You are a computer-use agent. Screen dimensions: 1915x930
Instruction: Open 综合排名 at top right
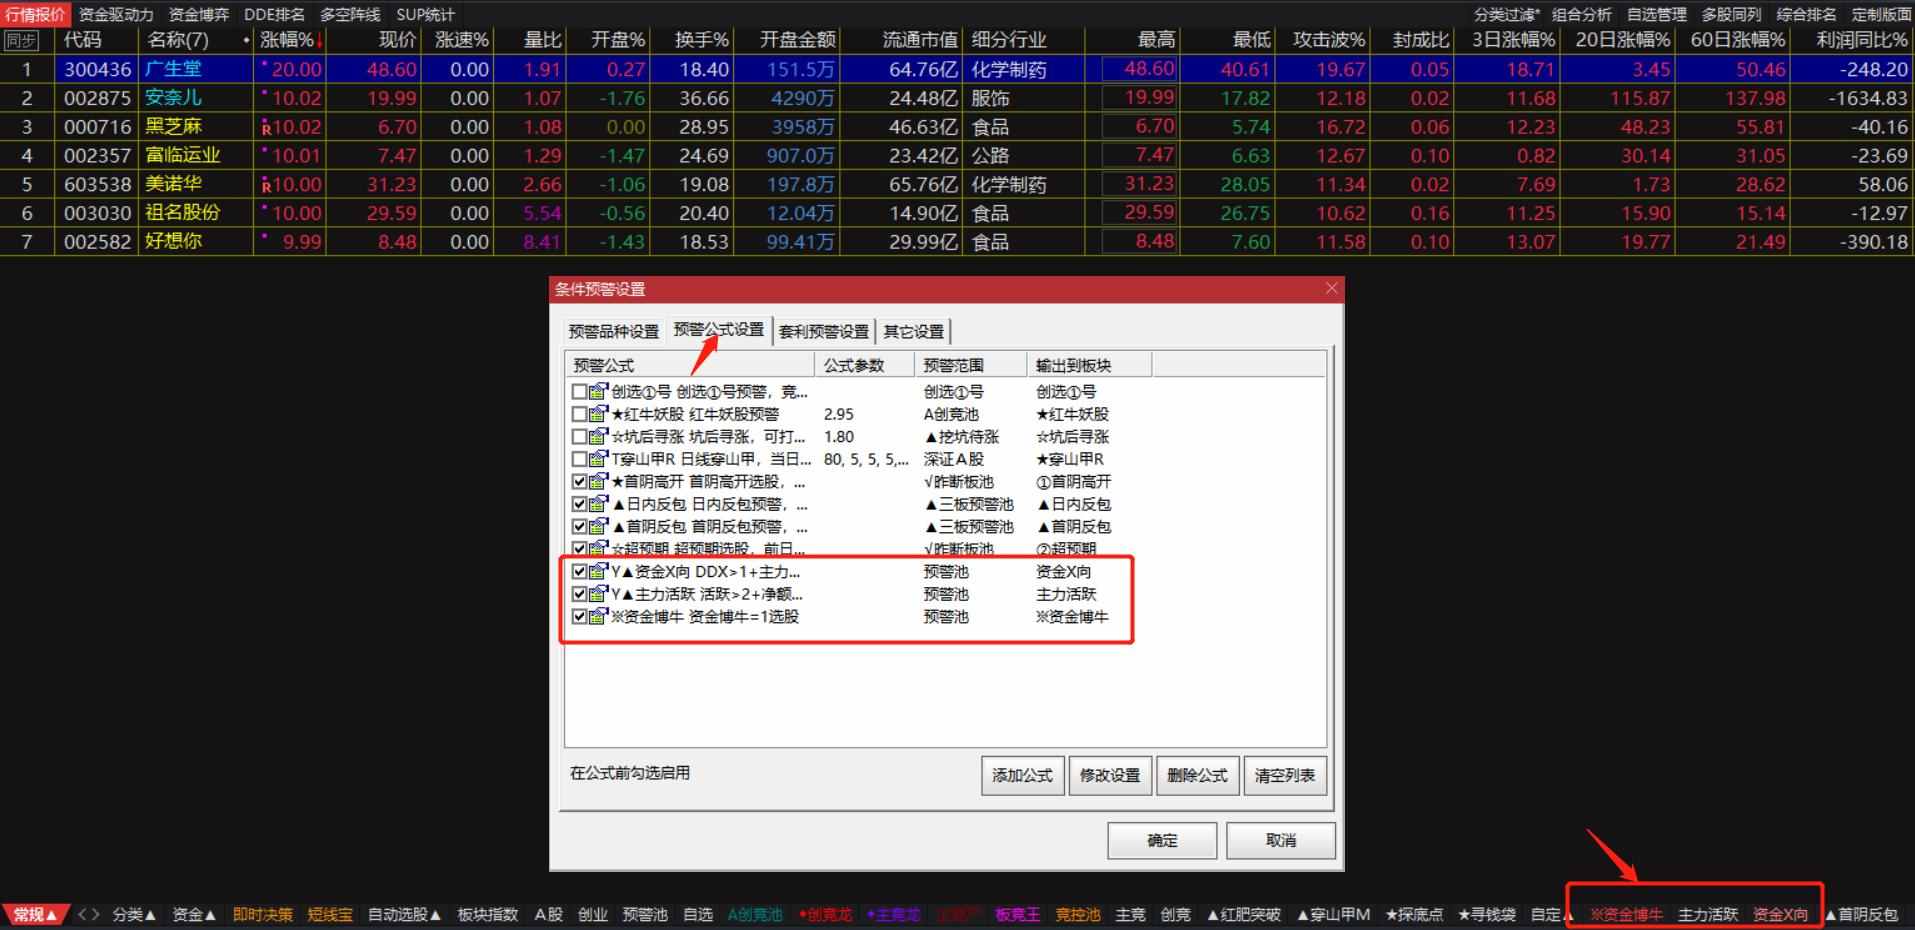[x=1806, y=14]
